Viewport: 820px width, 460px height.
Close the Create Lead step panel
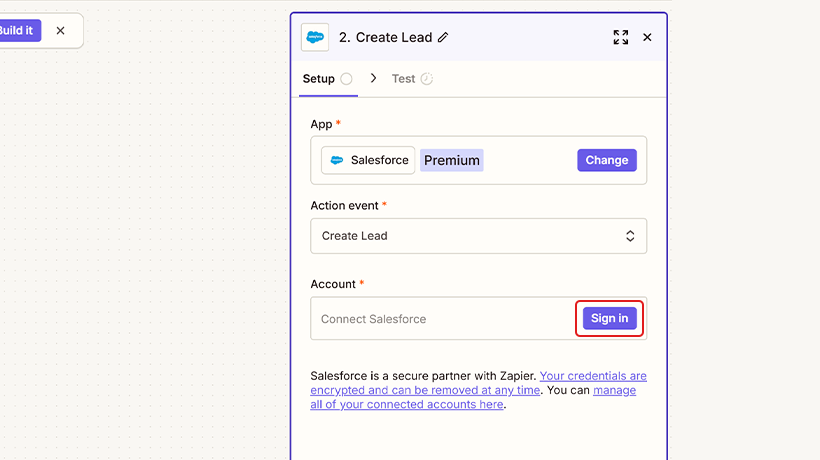pyautogui.click(x=647, y=37)
